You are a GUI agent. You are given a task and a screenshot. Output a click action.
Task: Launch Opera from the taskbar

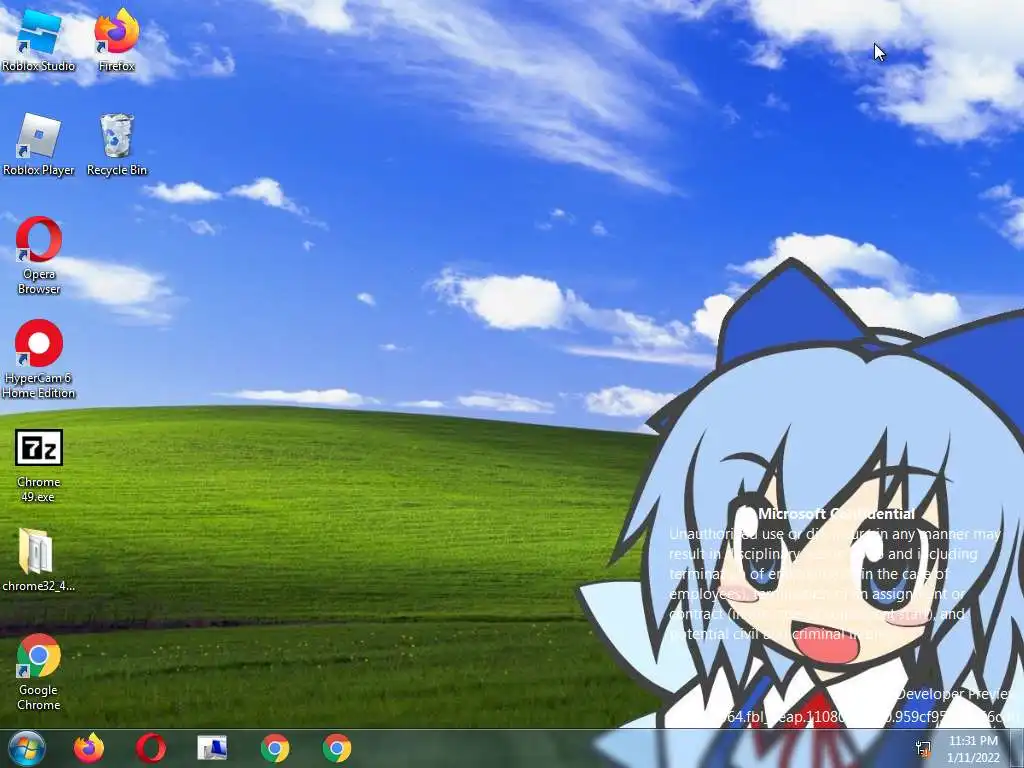151,748
